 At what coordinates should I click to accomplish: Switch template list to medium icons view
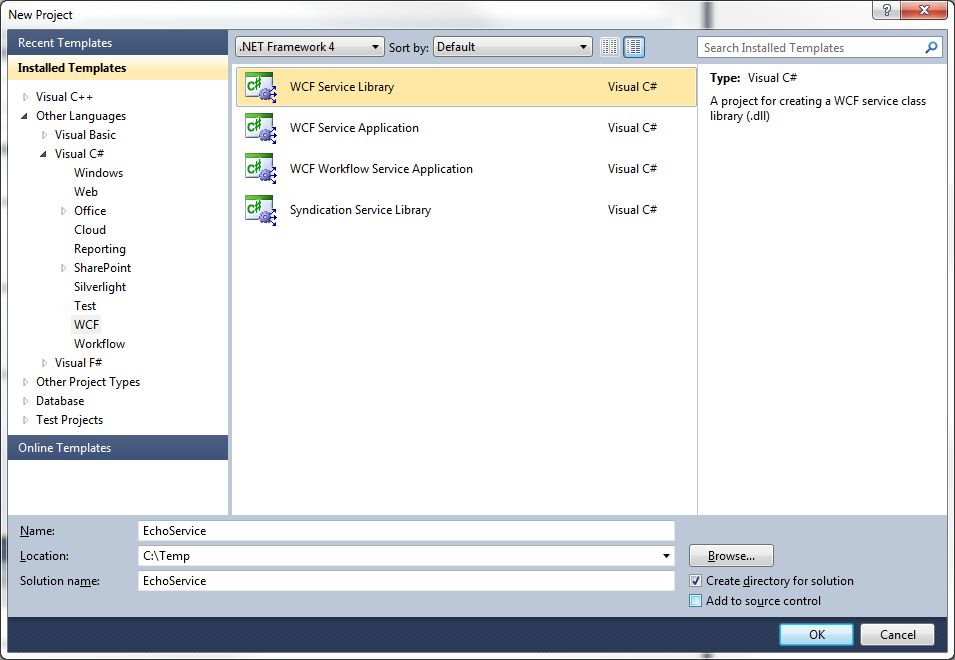coord(632,46)
